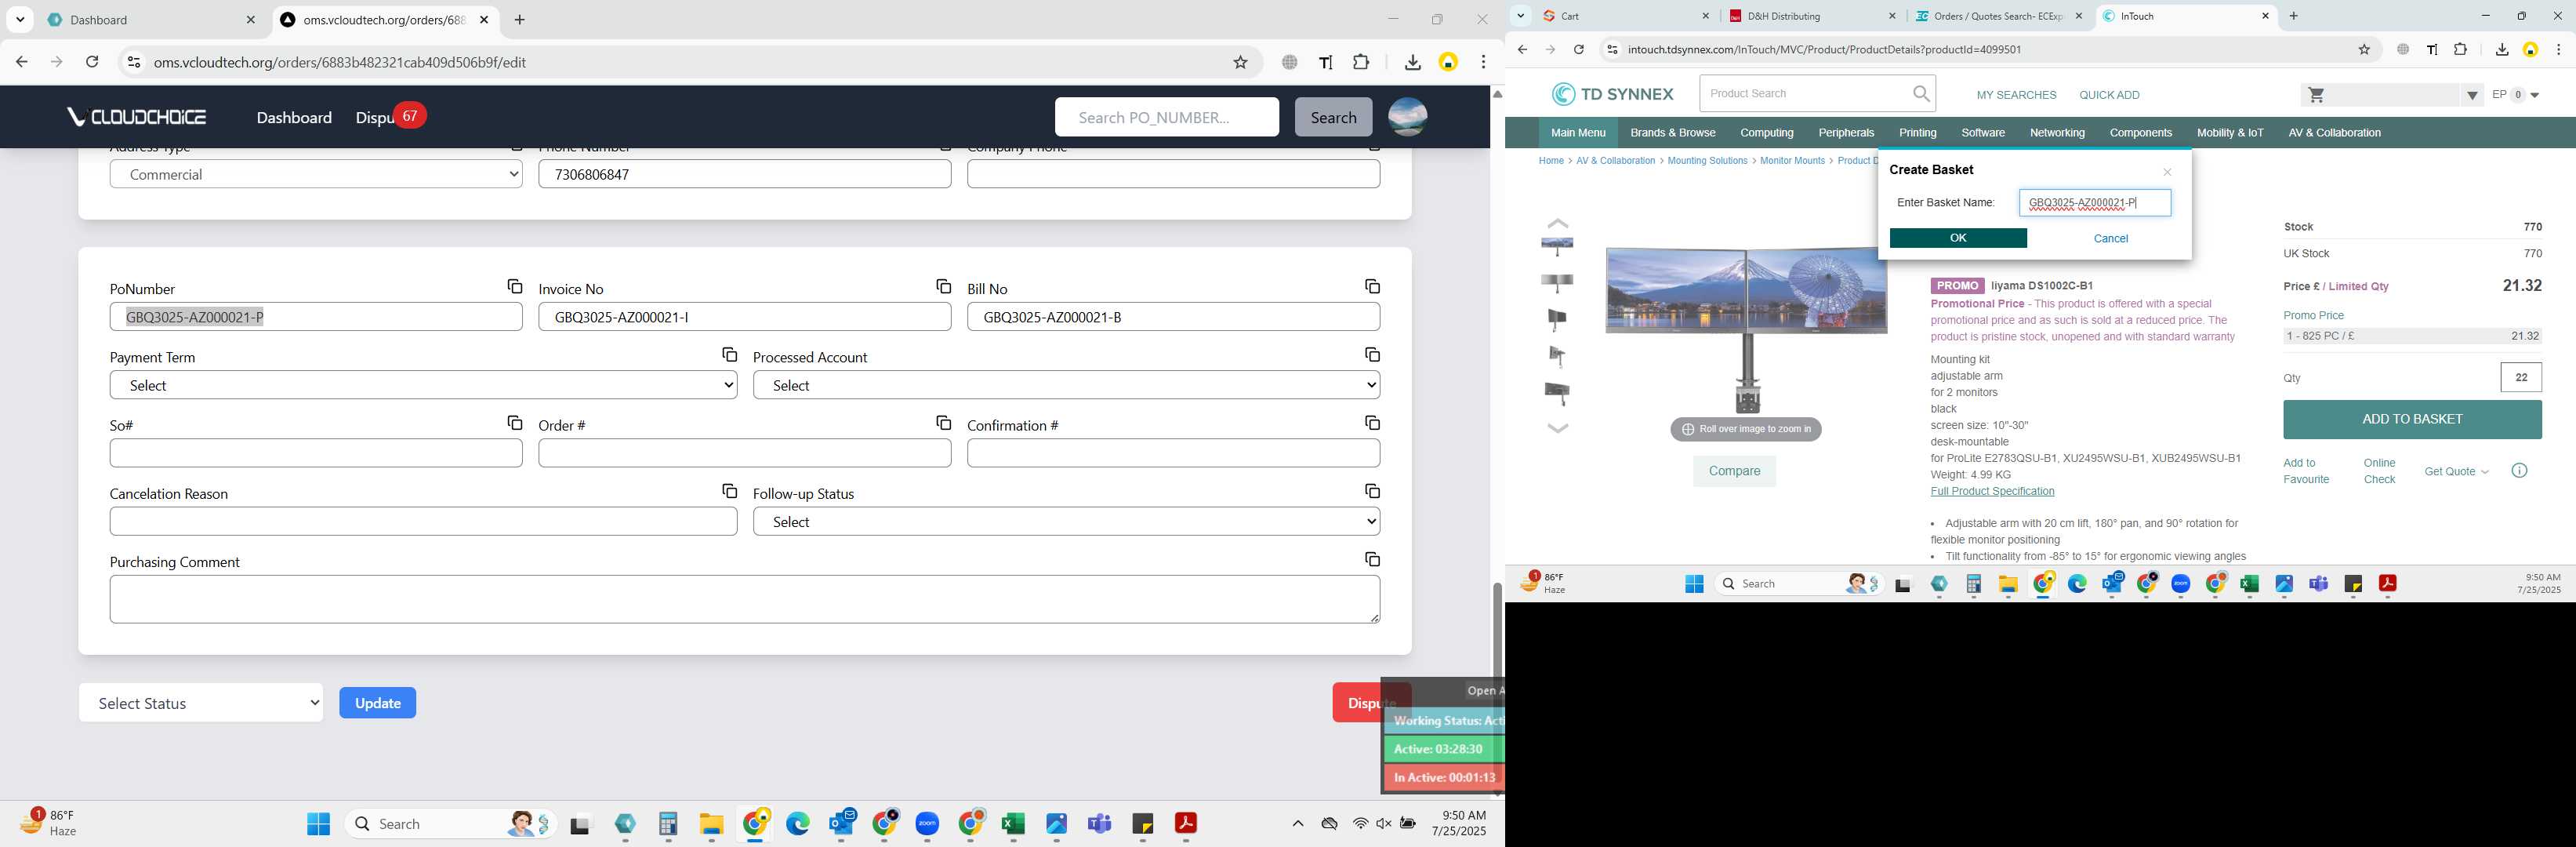This screenshot has width=2576, height=847.
Task: Click the TD SYNNEX product search magnifier
Action: click(1921, 94)
